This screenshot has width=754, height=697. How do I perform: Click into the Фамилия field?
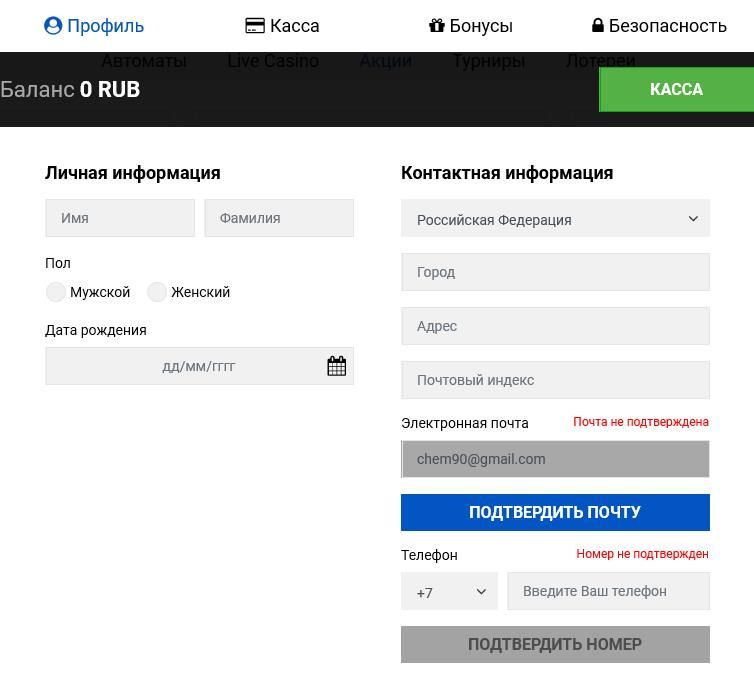click(279, 218)
